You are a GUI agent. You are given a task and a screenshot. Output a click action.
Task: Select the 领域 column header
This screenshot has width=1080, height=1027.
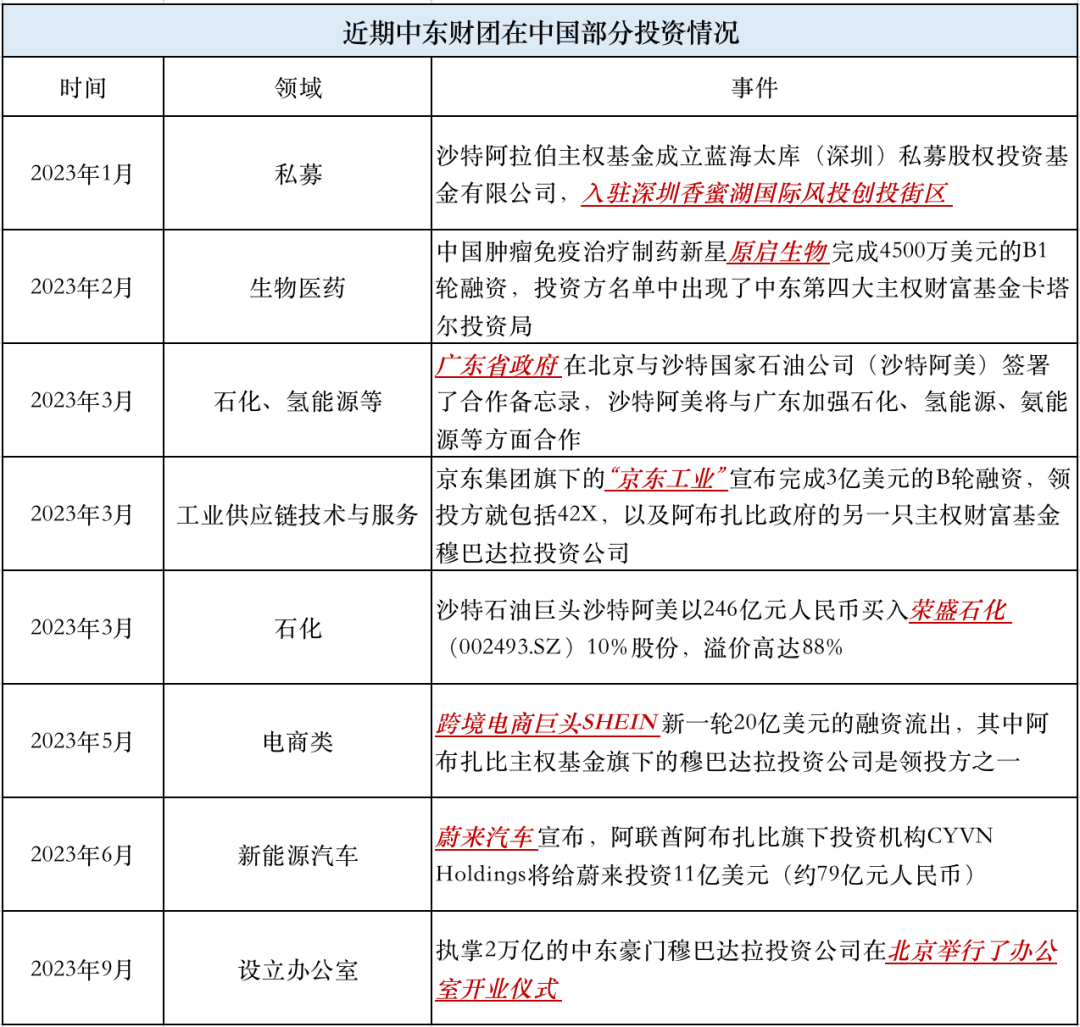click(298, 87)
